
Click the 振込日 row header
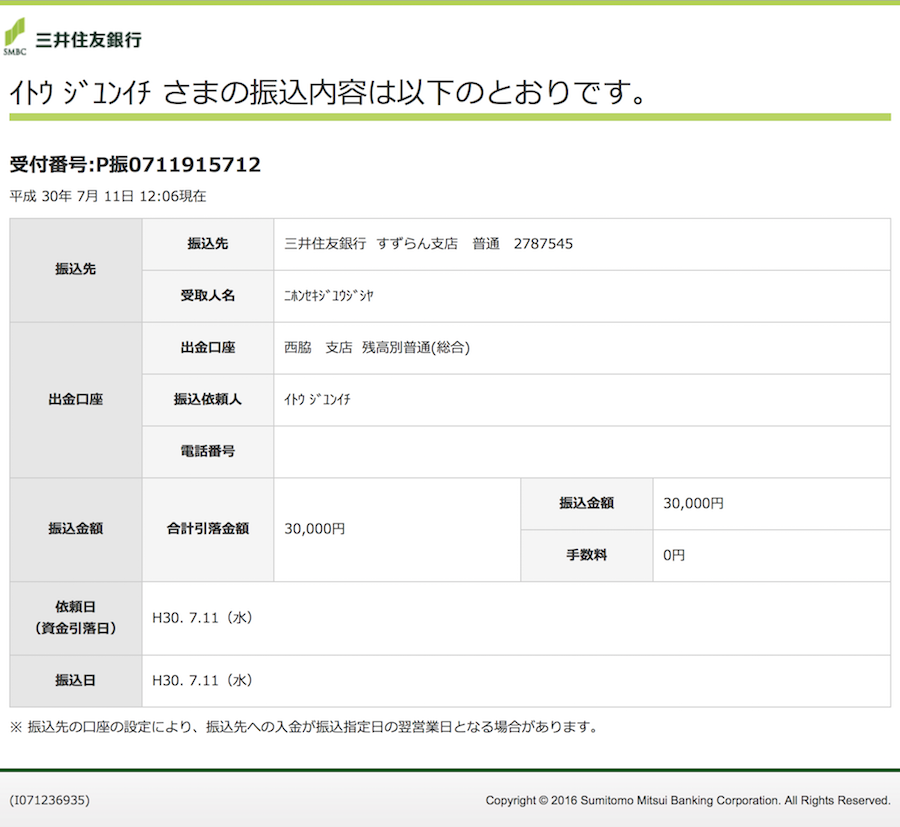74,680
